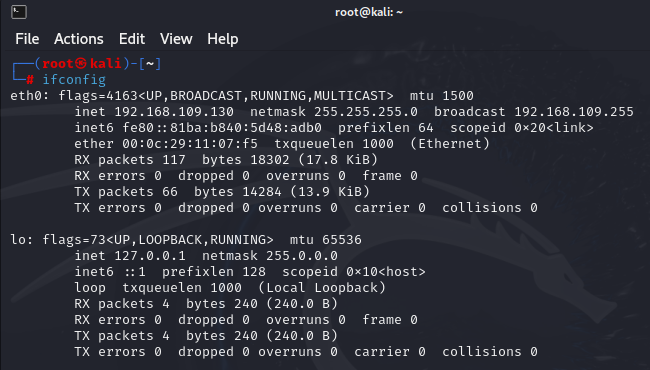Click the root㉿kali prompt text

tap(82, 63)
